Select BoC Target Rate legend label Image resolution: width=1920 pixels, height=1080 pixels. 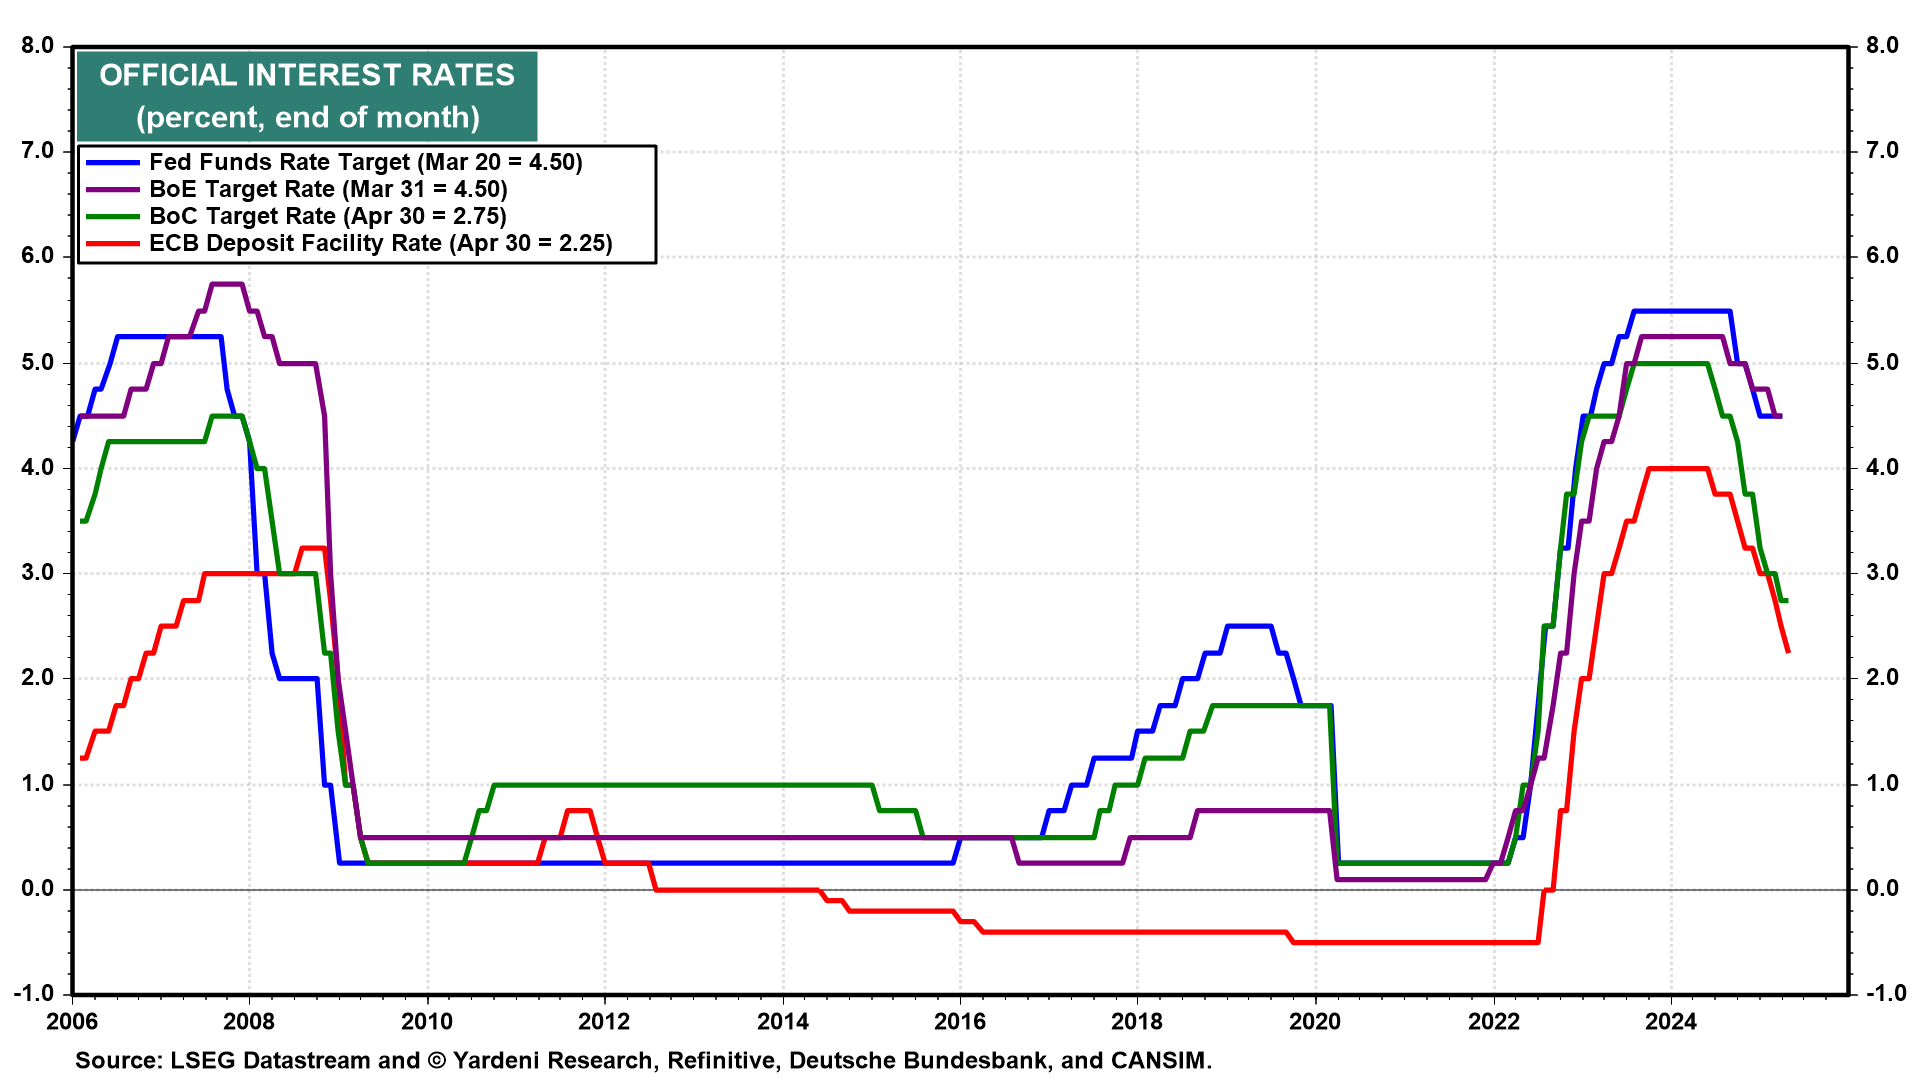(x=327, y=216)
